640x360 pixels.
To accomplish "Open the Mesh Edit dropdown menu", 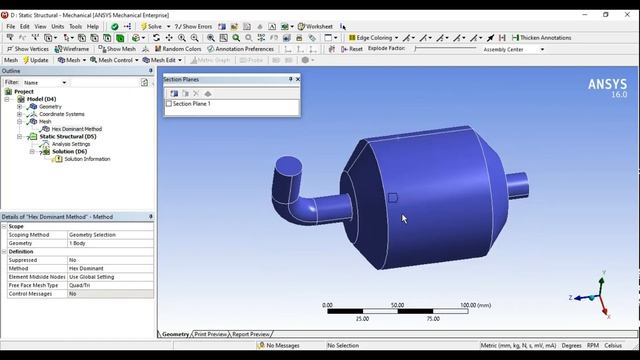I will tap(162, 60).
